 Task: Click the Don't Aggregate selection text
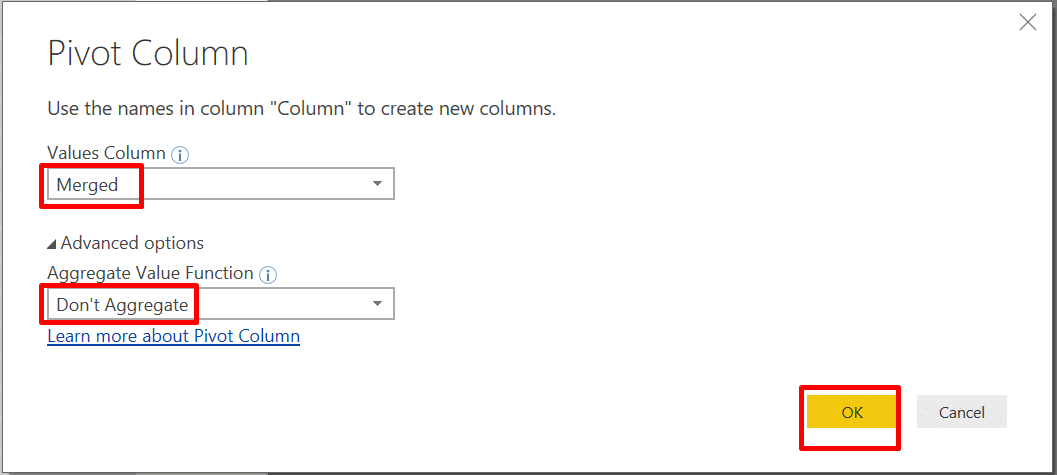[x=122, y=304]
